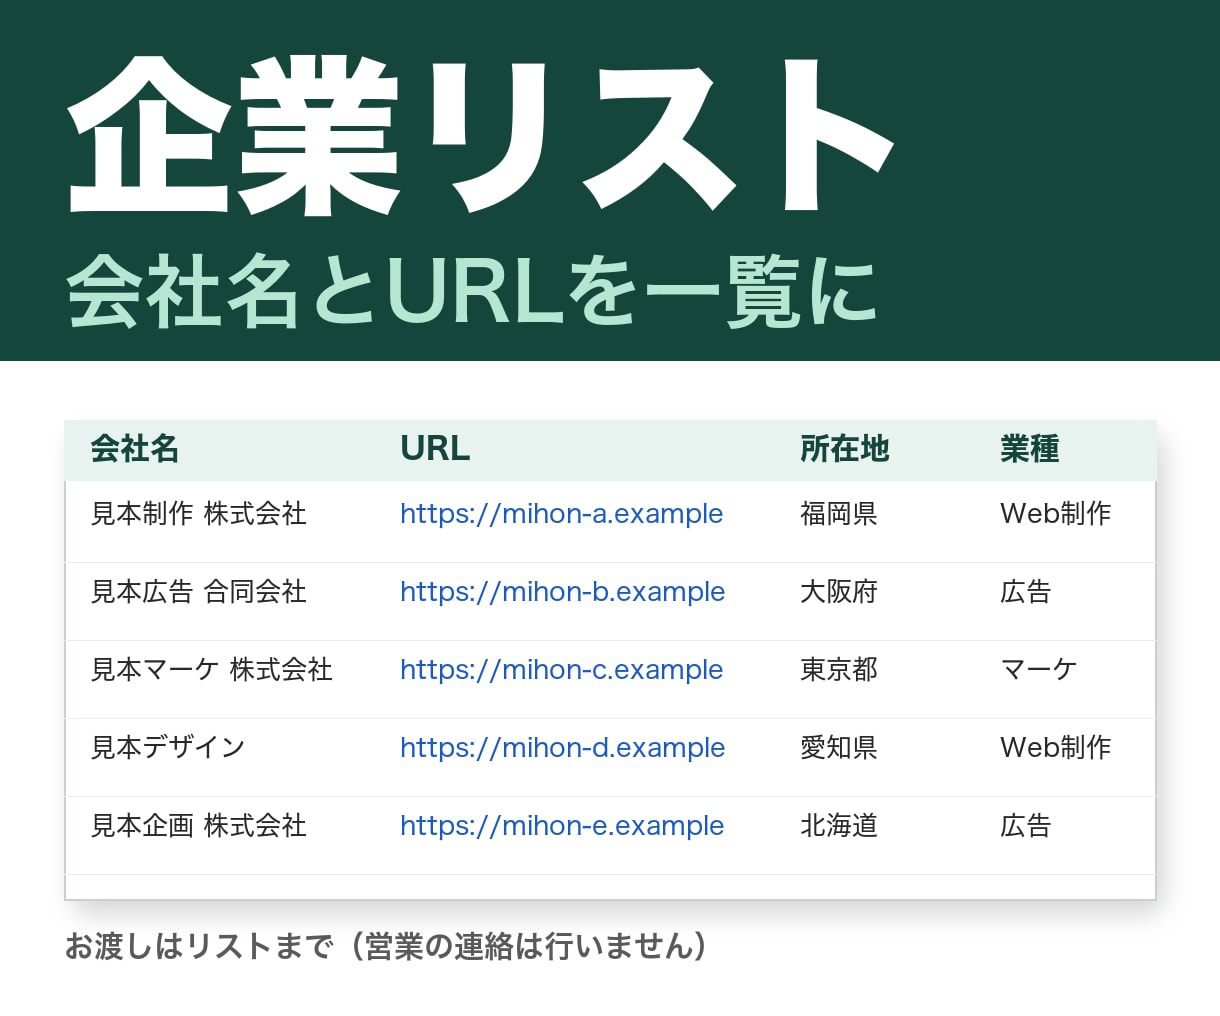Click 広告 in the 見本企画 row
Viewport: 1220px width, 1016px height.
coord(1026,826)
